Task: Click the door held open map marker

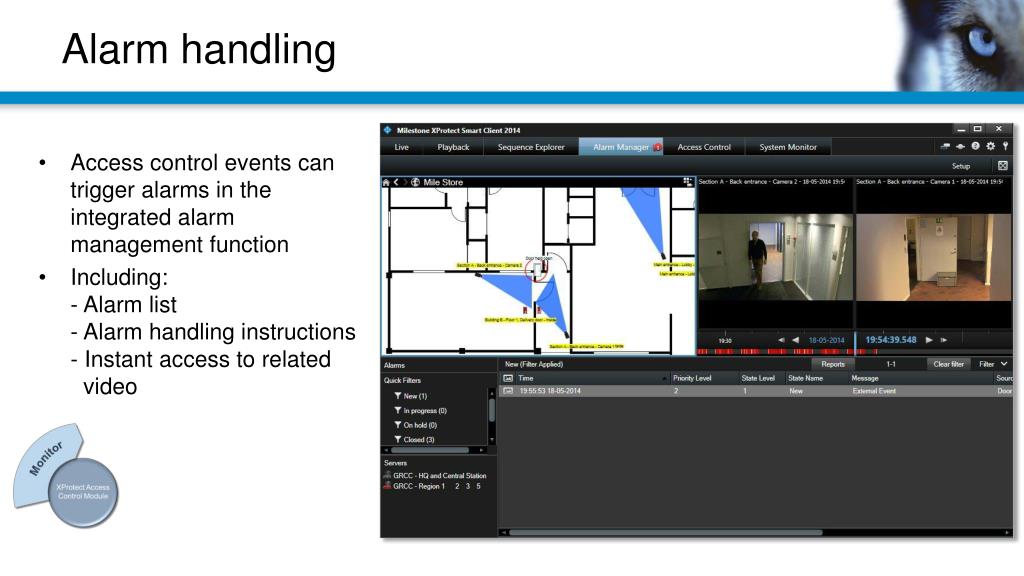Action: pos(537,270)
